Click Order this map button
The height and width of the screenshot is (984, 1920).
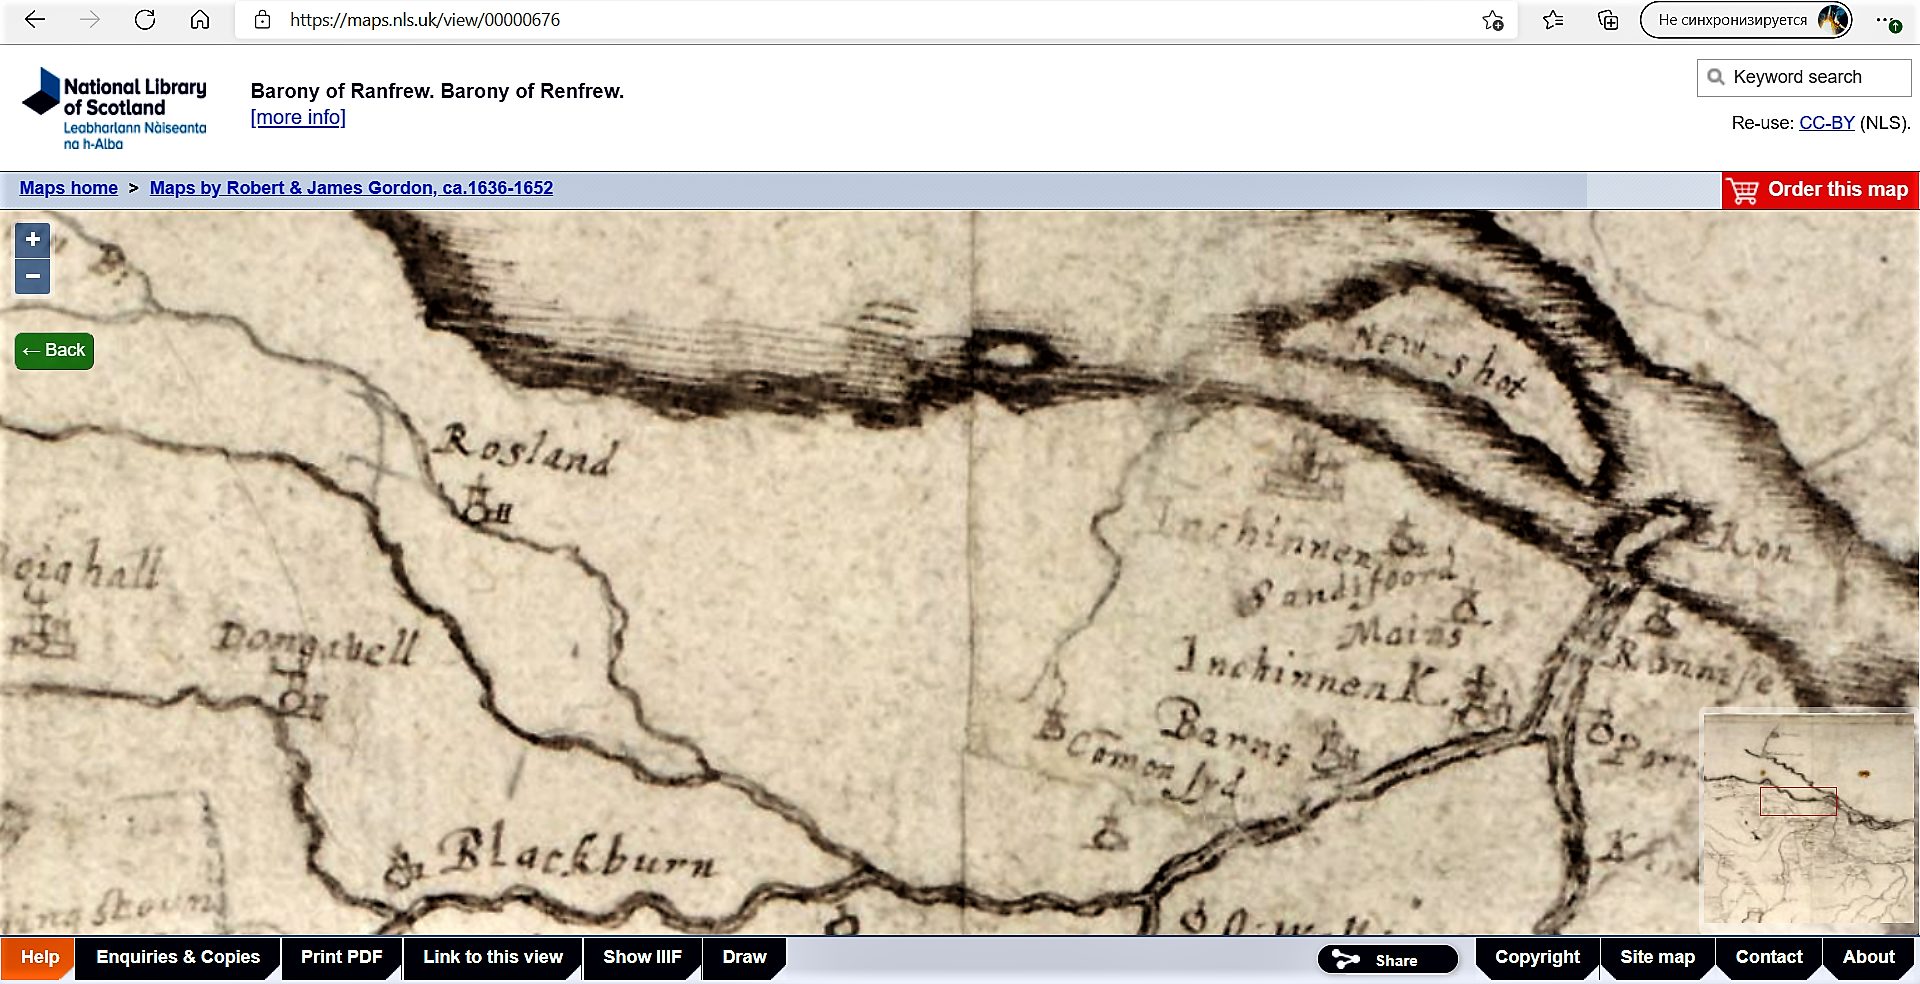tap(1820, 190)
